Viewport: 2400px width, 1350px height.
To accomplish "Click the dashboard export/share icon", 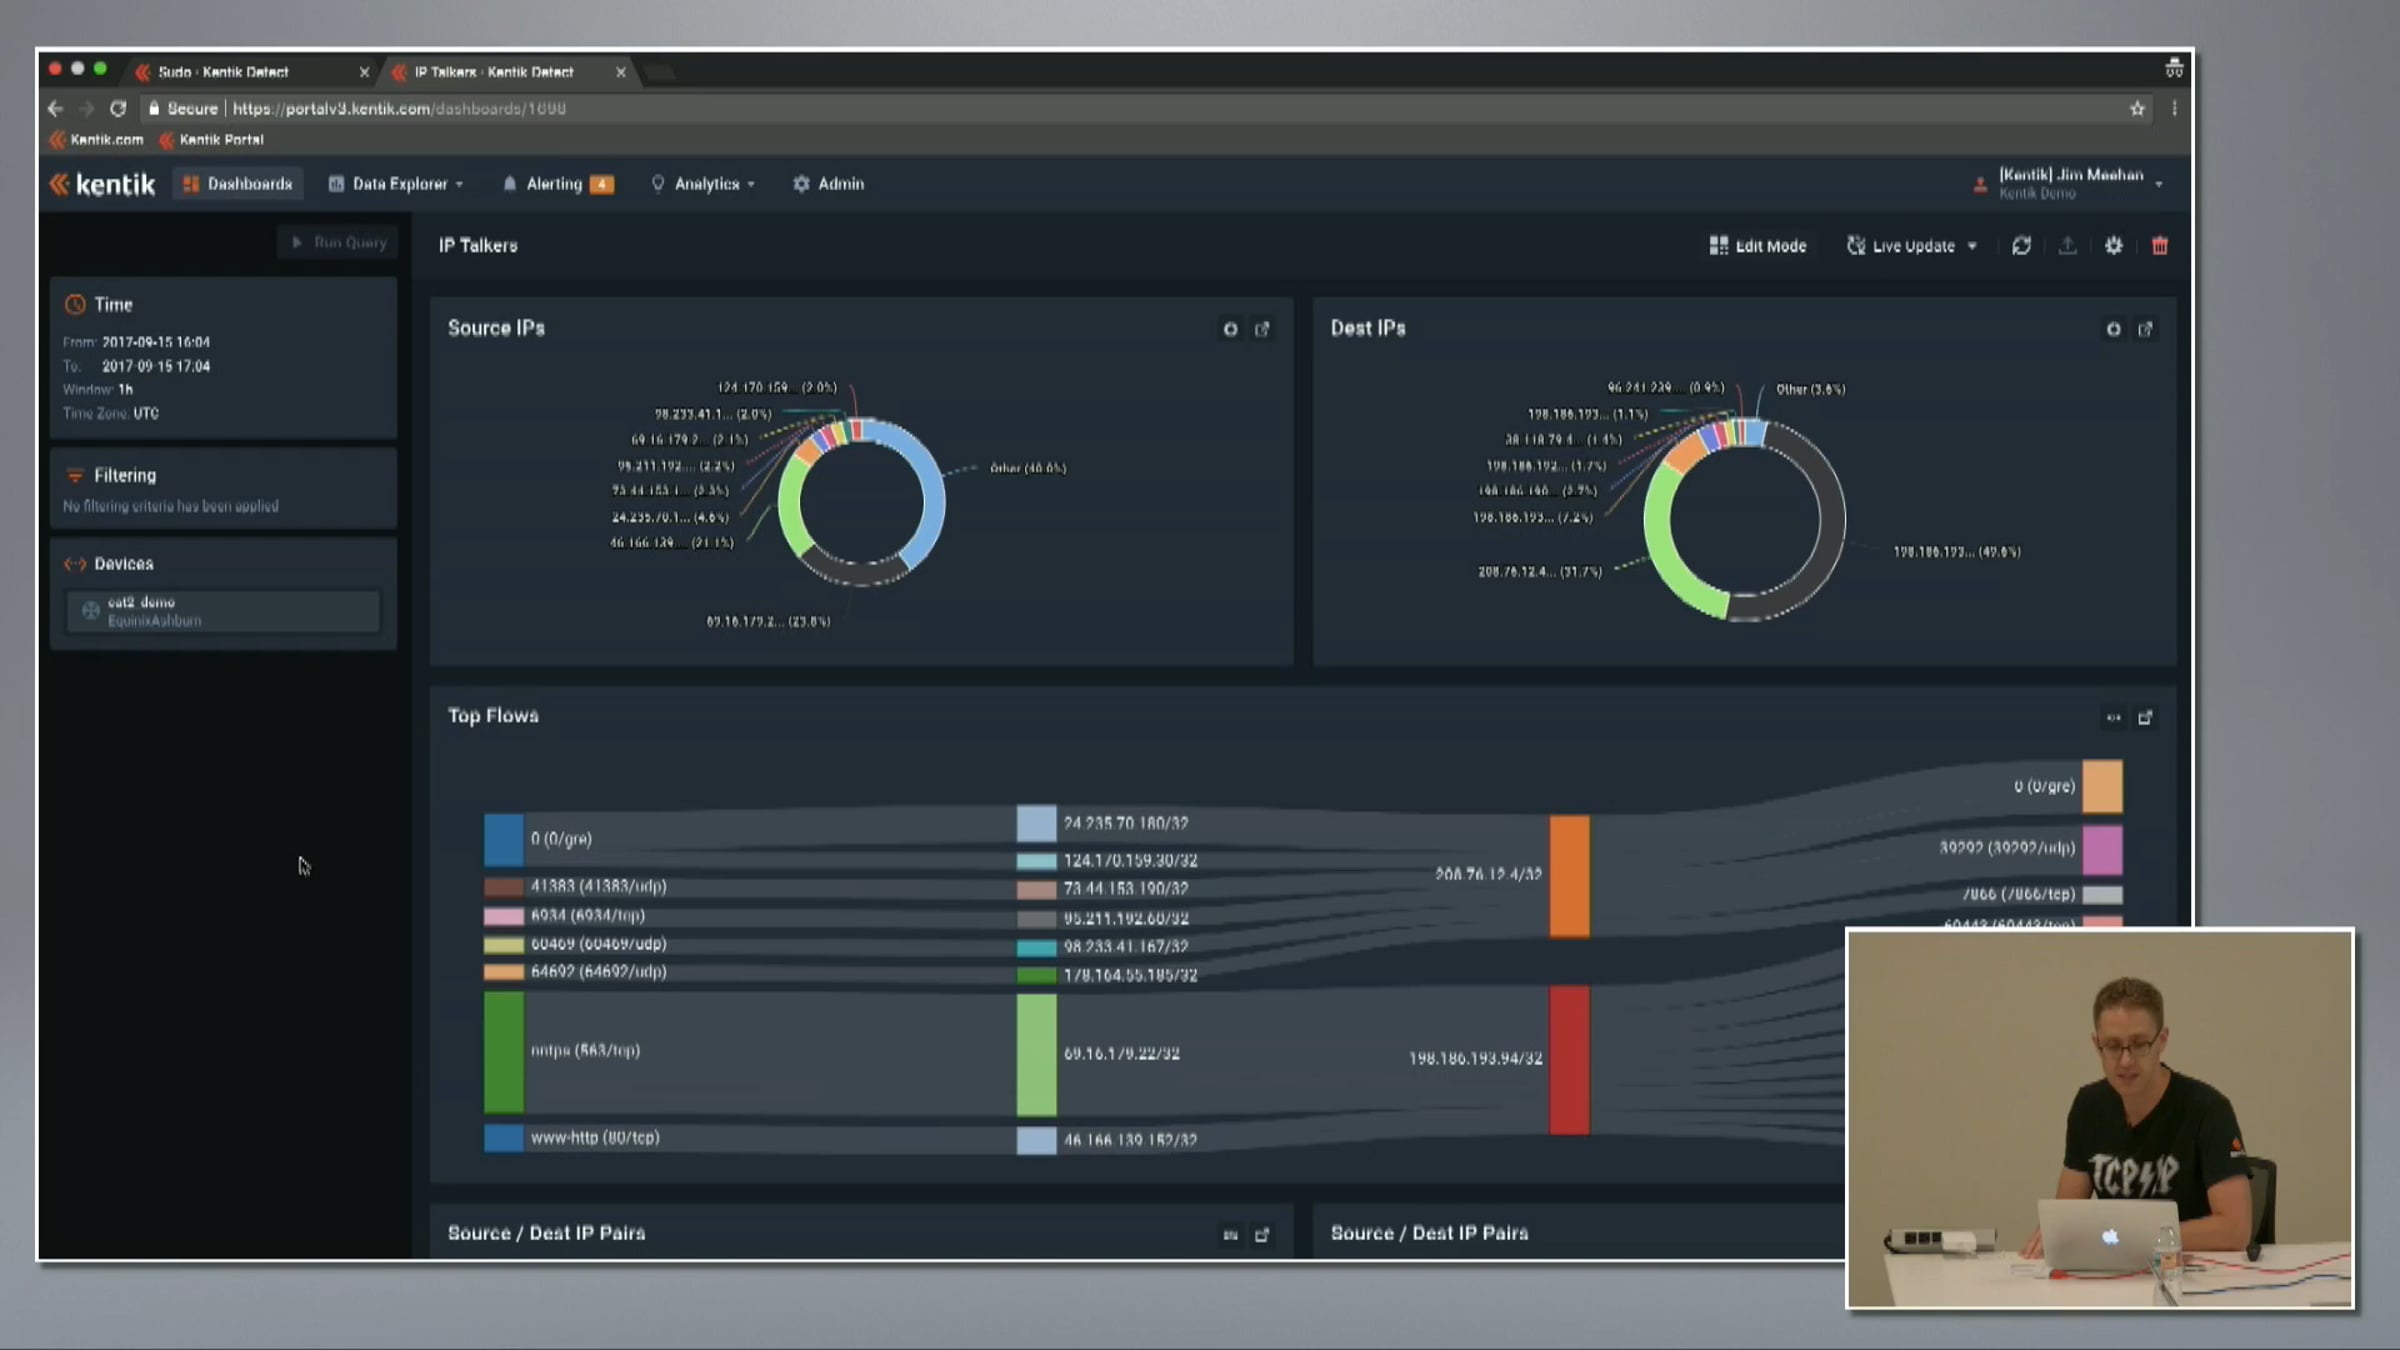I will [x=2067, y=246].
